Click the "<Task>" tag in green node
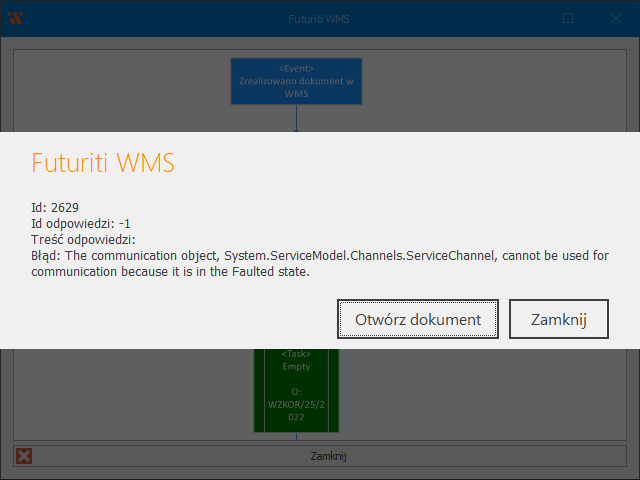640x480 pixels. [296, 354]
